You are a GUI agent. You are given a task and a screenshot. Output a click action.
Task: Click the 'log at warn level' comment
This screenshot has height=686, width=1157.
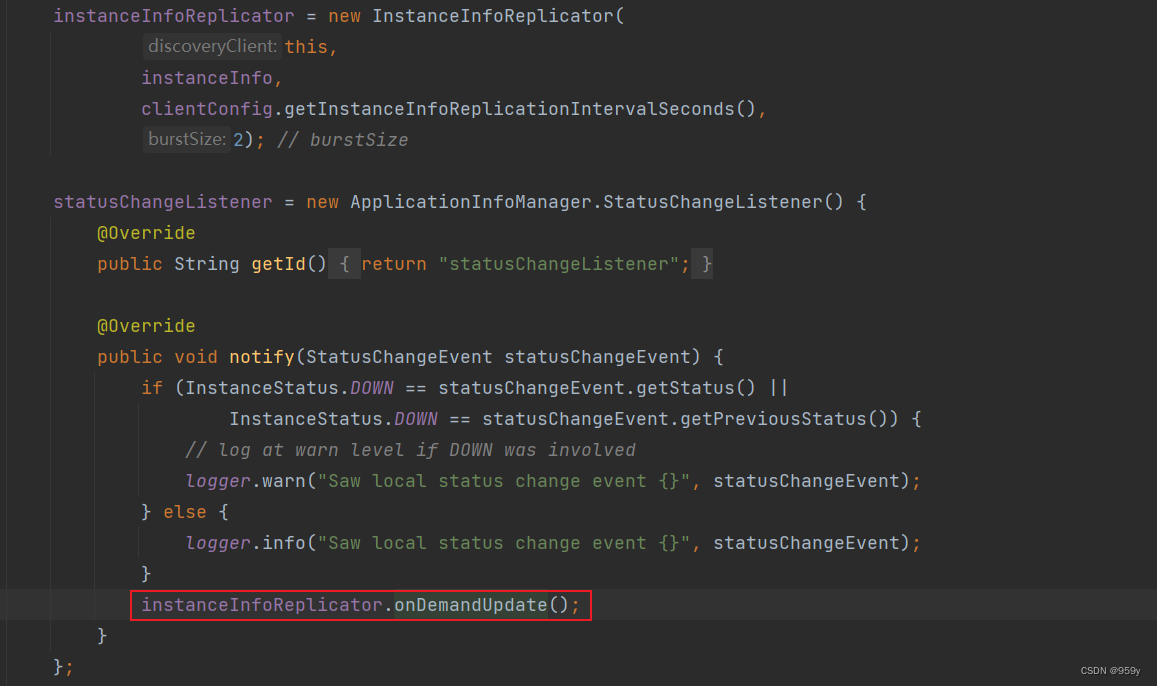(410, 449)
